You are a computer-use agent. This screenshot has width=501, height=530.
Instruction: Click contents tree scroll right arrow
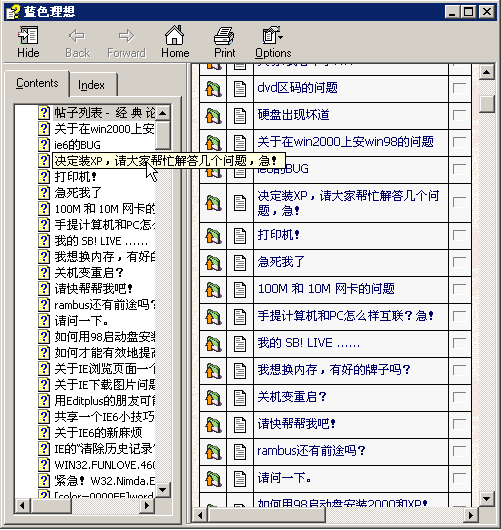[147, 506]
